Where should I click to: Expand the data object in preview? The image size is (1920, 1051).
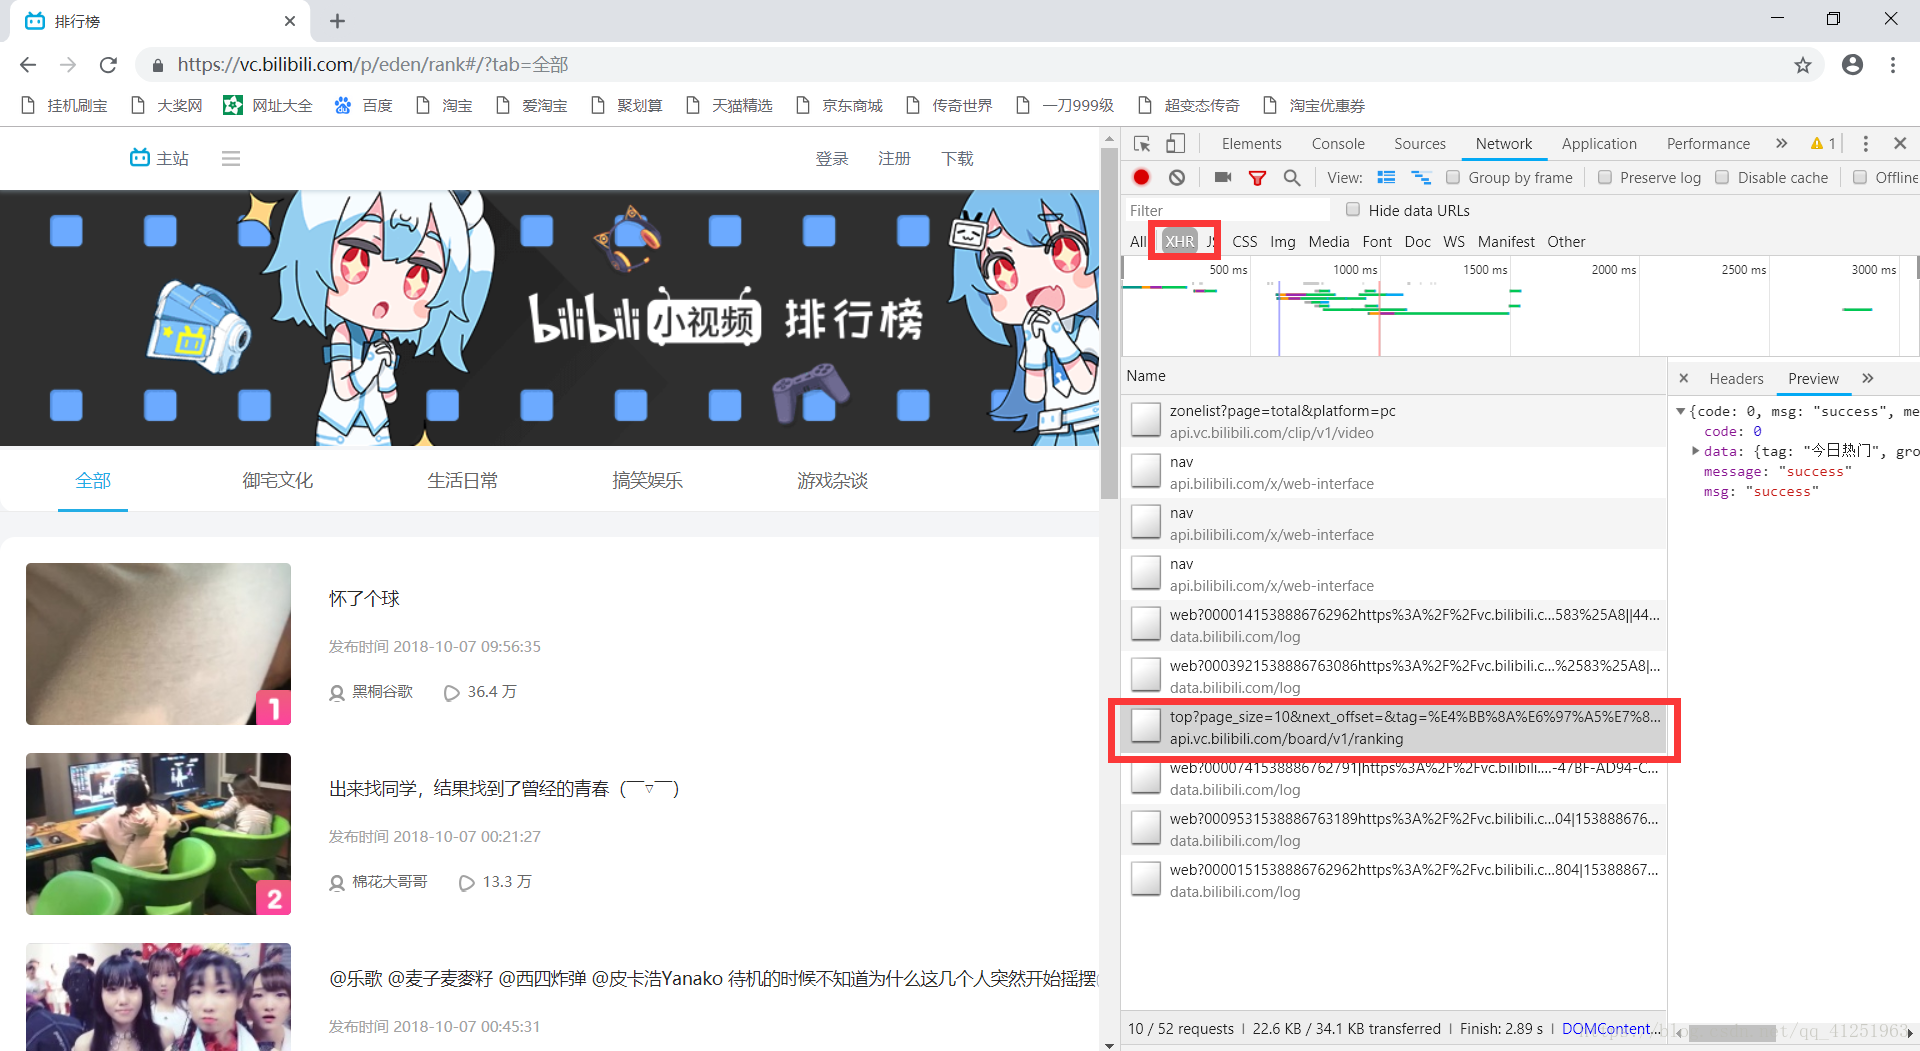coord(1696,451)
